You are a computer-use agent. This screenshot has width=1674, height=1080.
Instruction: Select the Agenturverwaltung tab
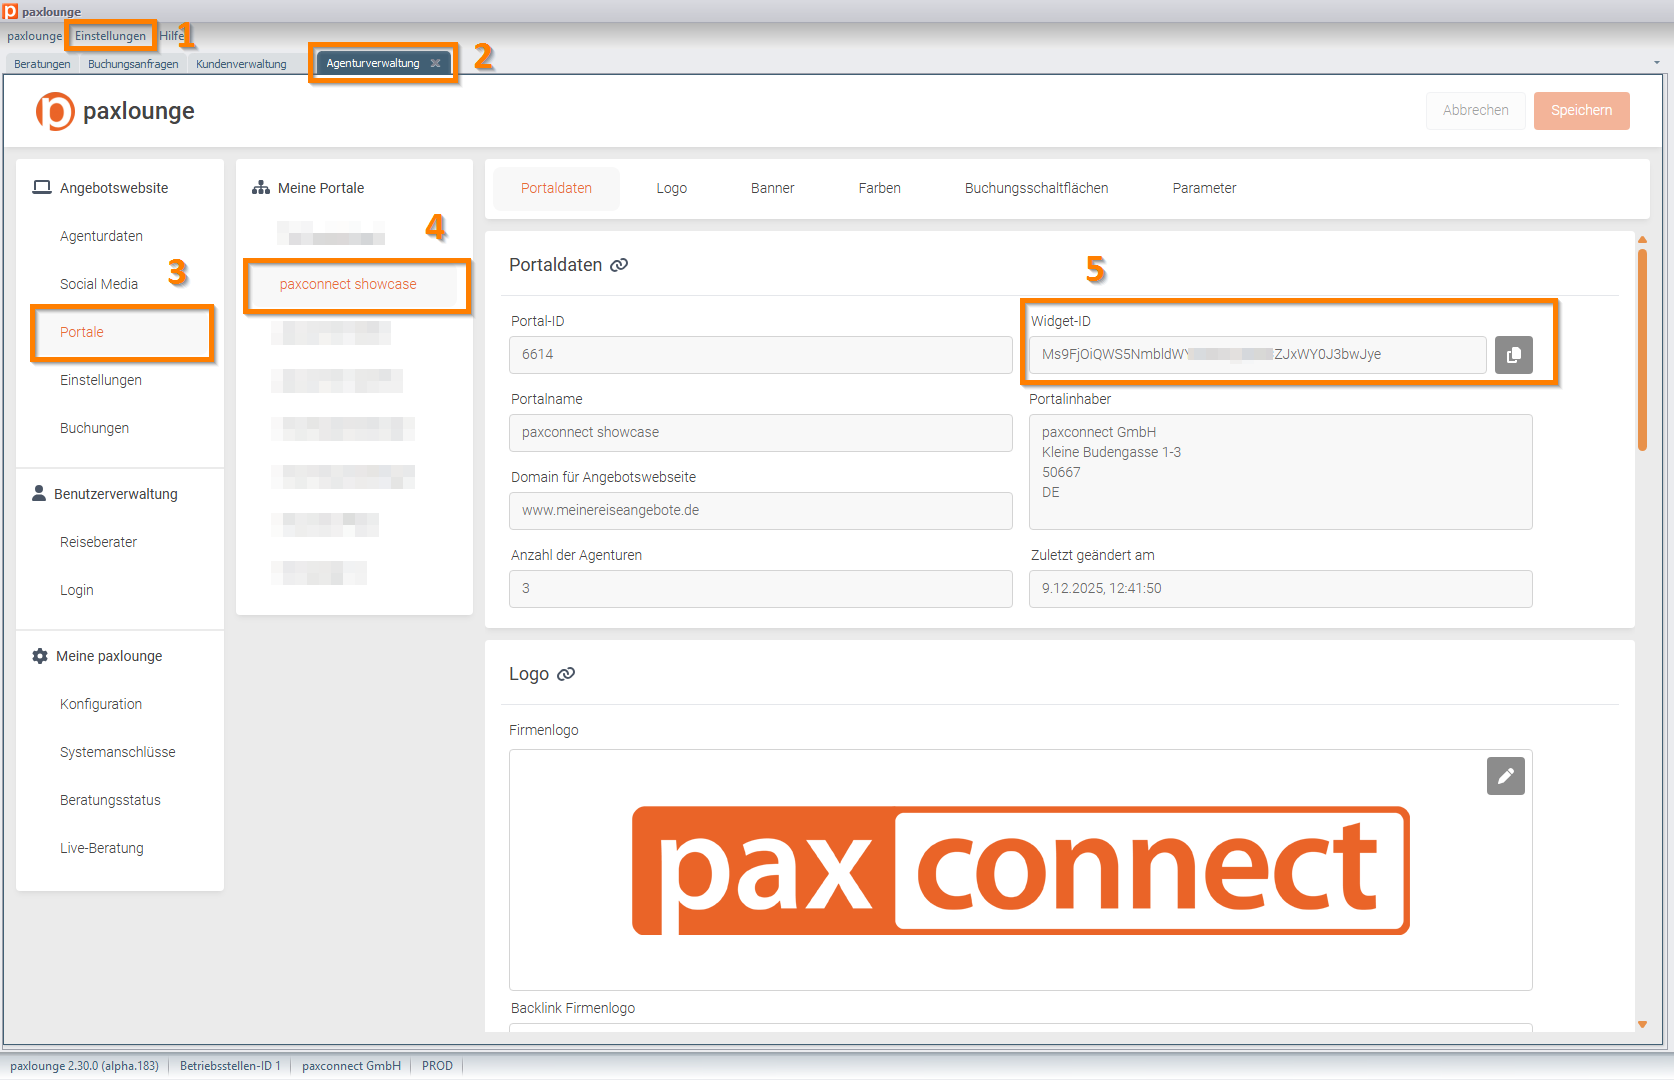[x=373, y=63]
